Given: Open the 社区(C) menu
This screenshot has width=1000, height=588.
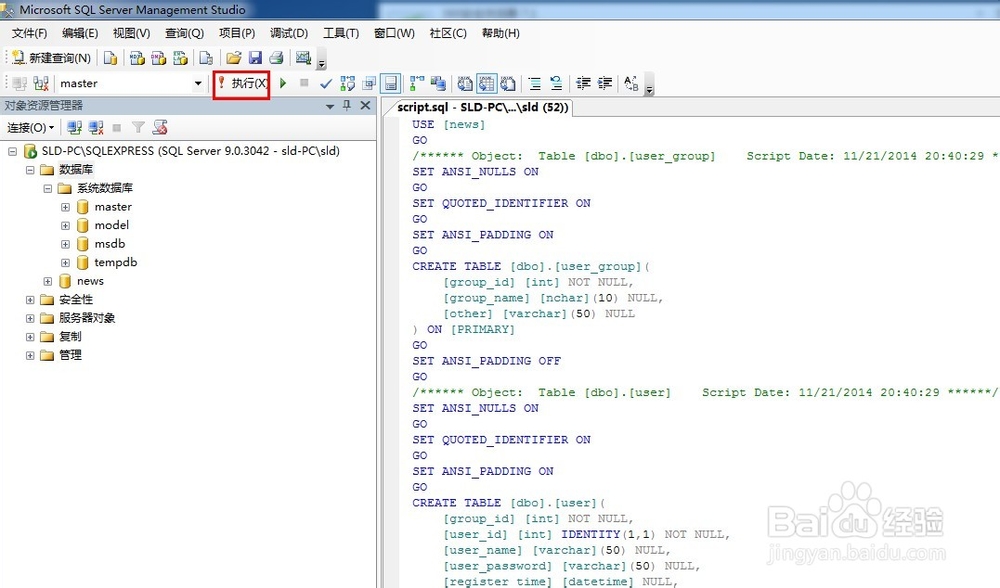Looking at the screenshot, I should (448, 33).
